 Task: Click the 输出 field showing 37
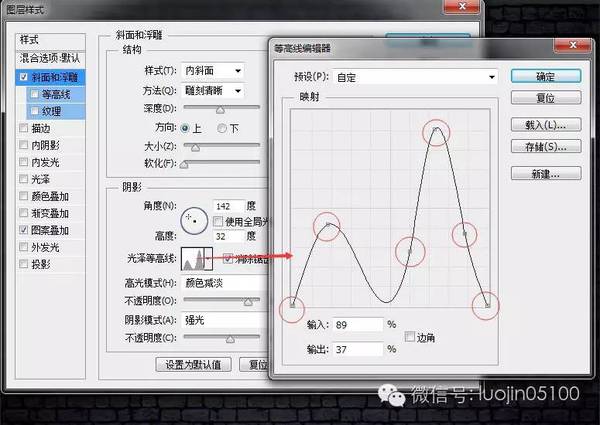tap(358, 349)
